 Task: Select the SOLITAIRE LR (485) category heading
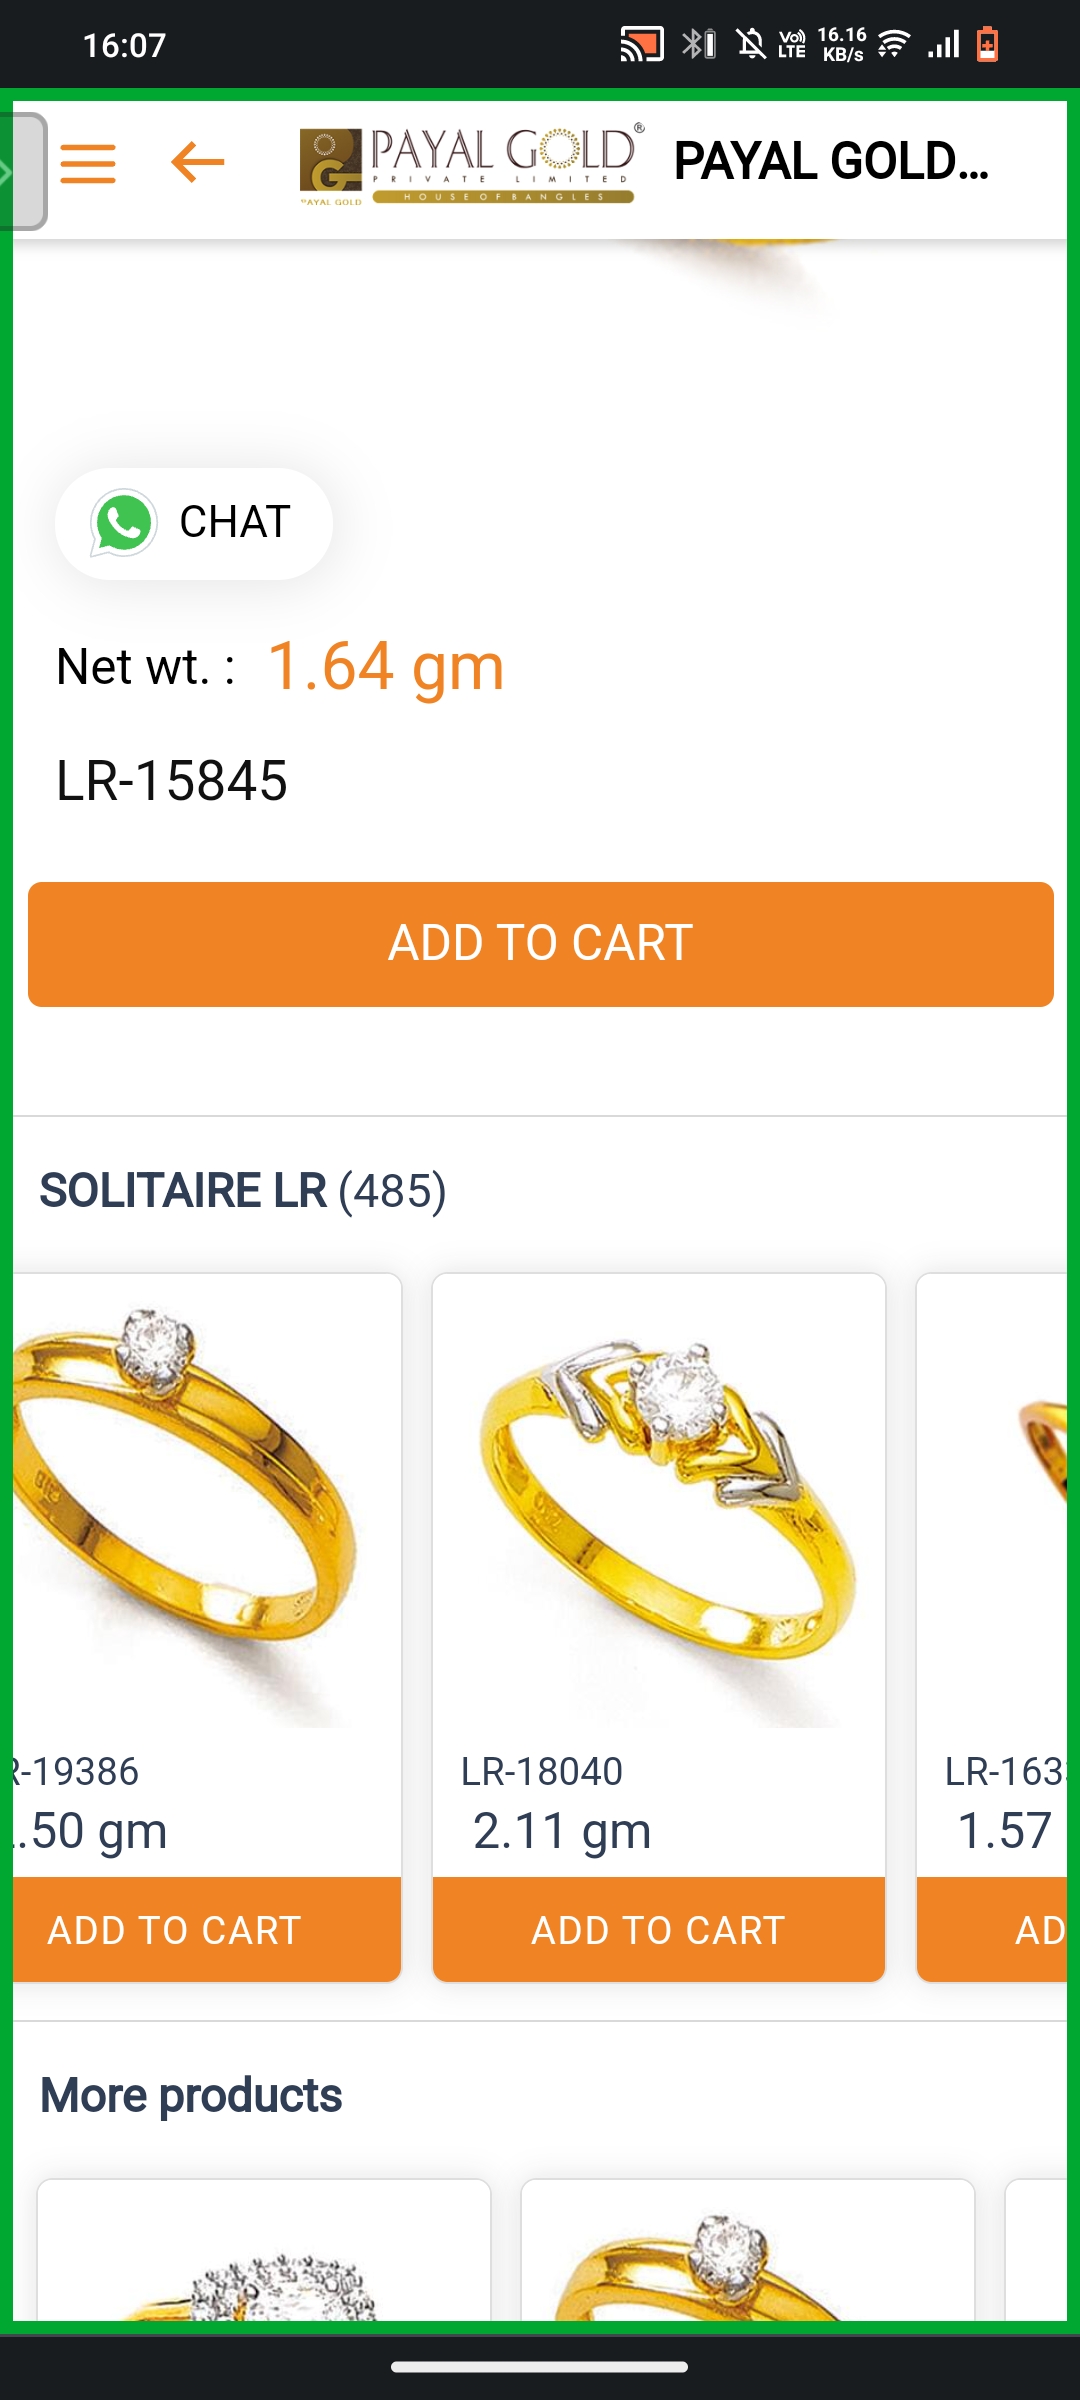click(243, 1191)
